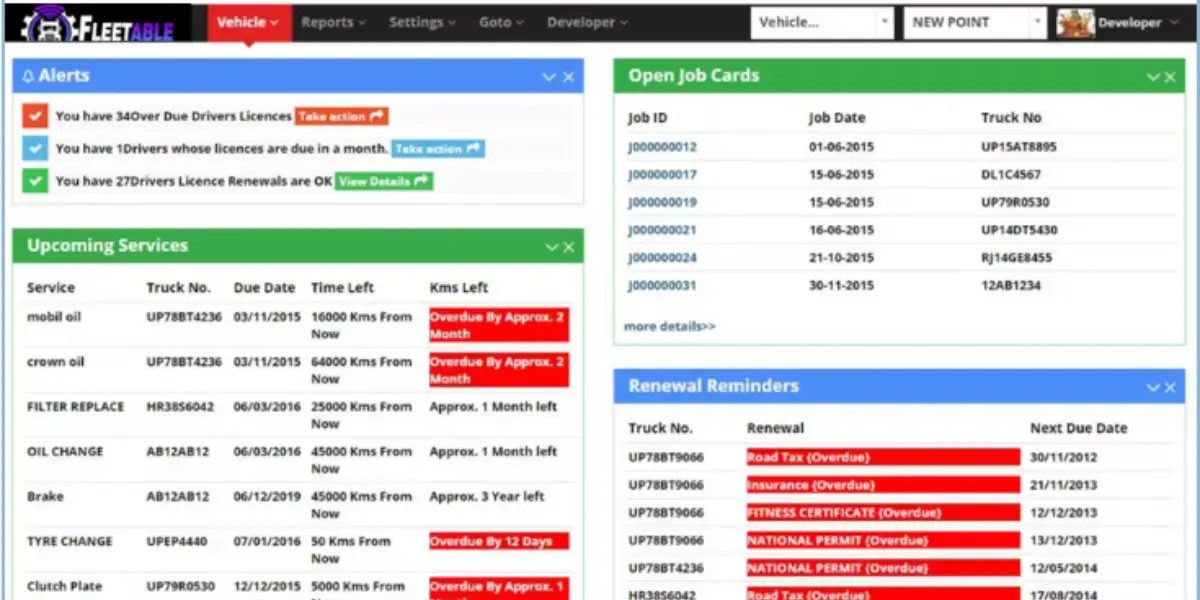Click NATIONAL PERMIT (Overdue) for UP78BT9066
The width and height of the screenshot is (1200, 600).
coord(883,540)
